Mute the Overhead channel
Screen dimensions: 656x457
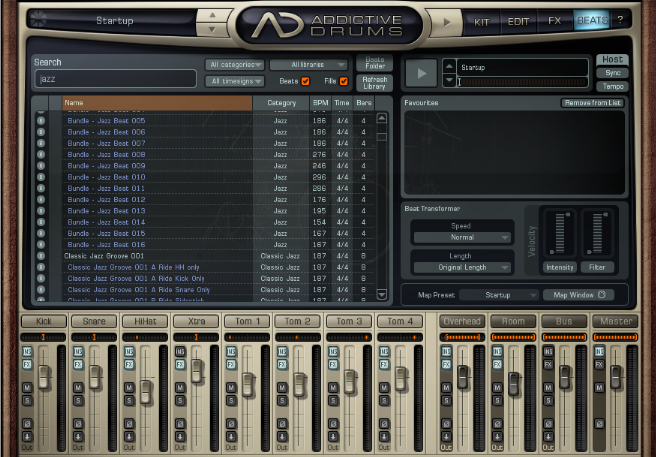tap(446, 388)
